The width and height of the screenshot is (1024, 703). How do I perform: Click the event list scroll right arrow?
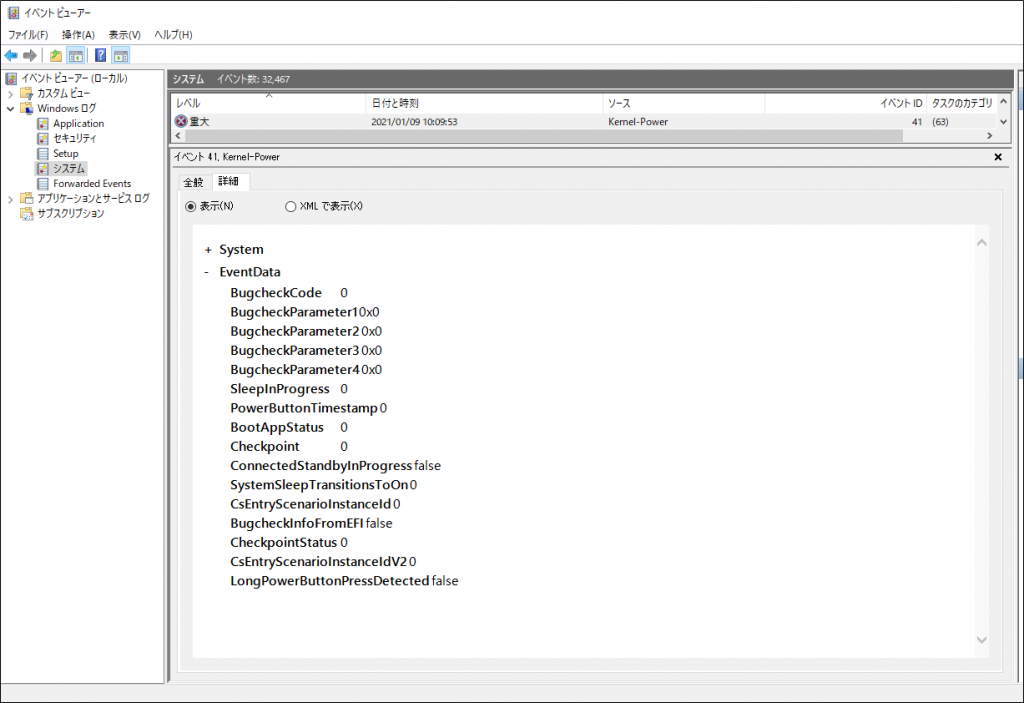(x=989, y=136)
